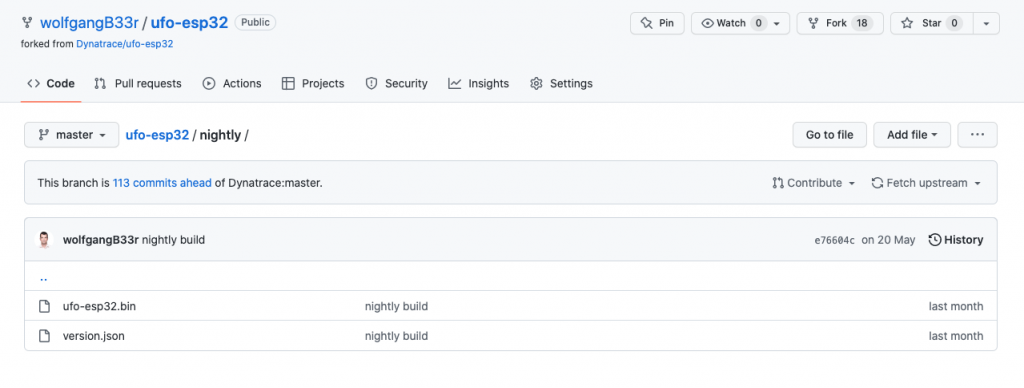Open the Watch options dropdown arrow
The height and width of the screenshot is (388, 1024).
776,23
